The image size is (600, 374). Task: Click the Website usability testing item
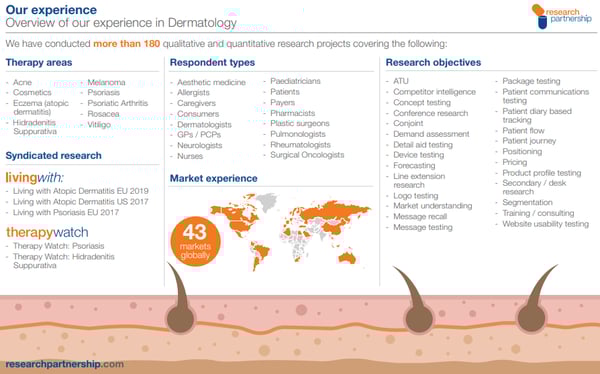point(546,224)
